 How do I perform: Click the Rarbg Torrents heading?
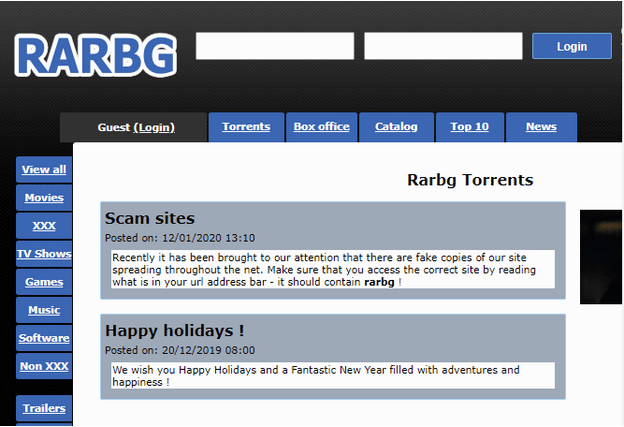pos(470,180)
